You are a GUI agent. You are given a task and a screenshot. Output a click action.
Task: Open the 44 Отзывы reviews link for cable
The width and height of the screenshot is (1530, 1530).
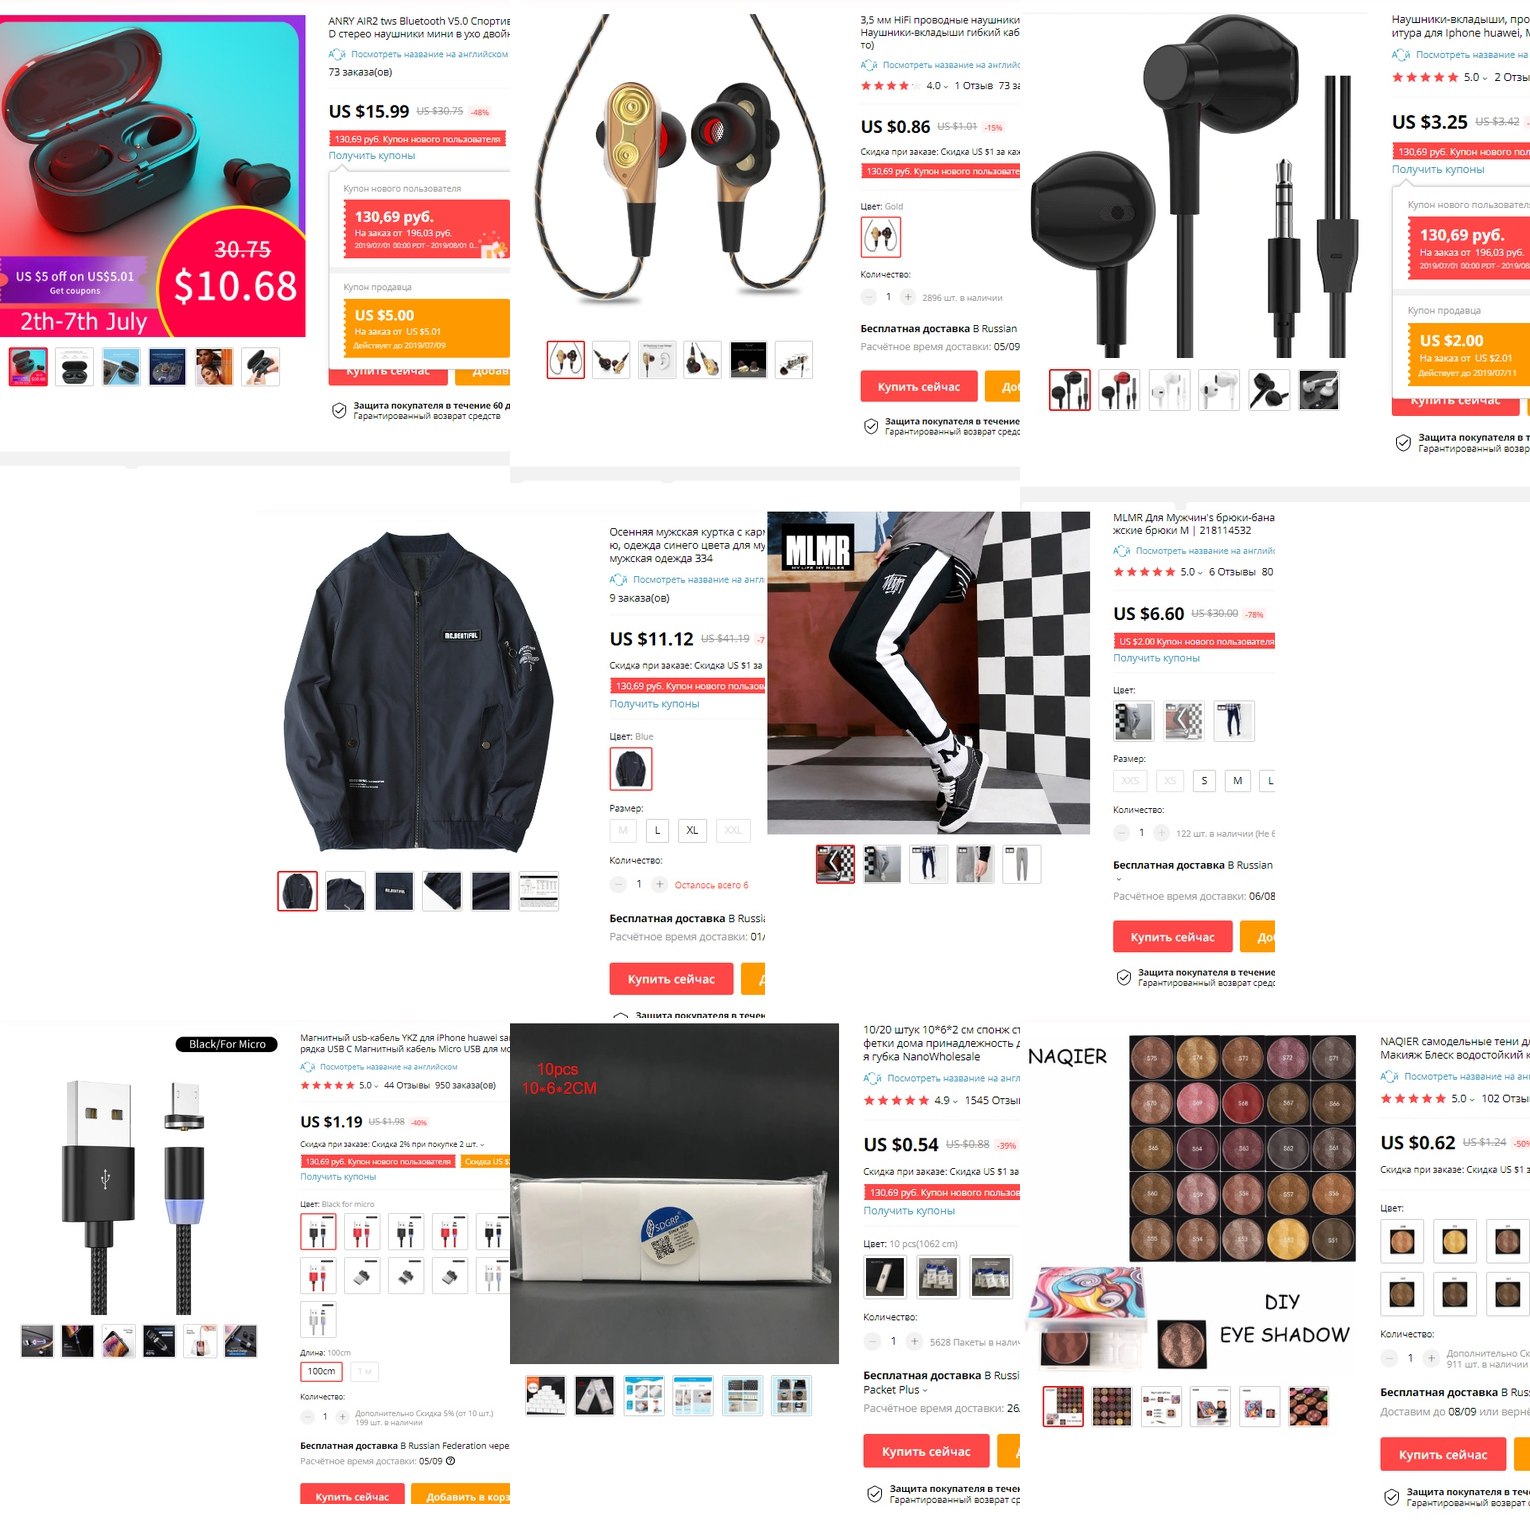(x=406, y=1085)
